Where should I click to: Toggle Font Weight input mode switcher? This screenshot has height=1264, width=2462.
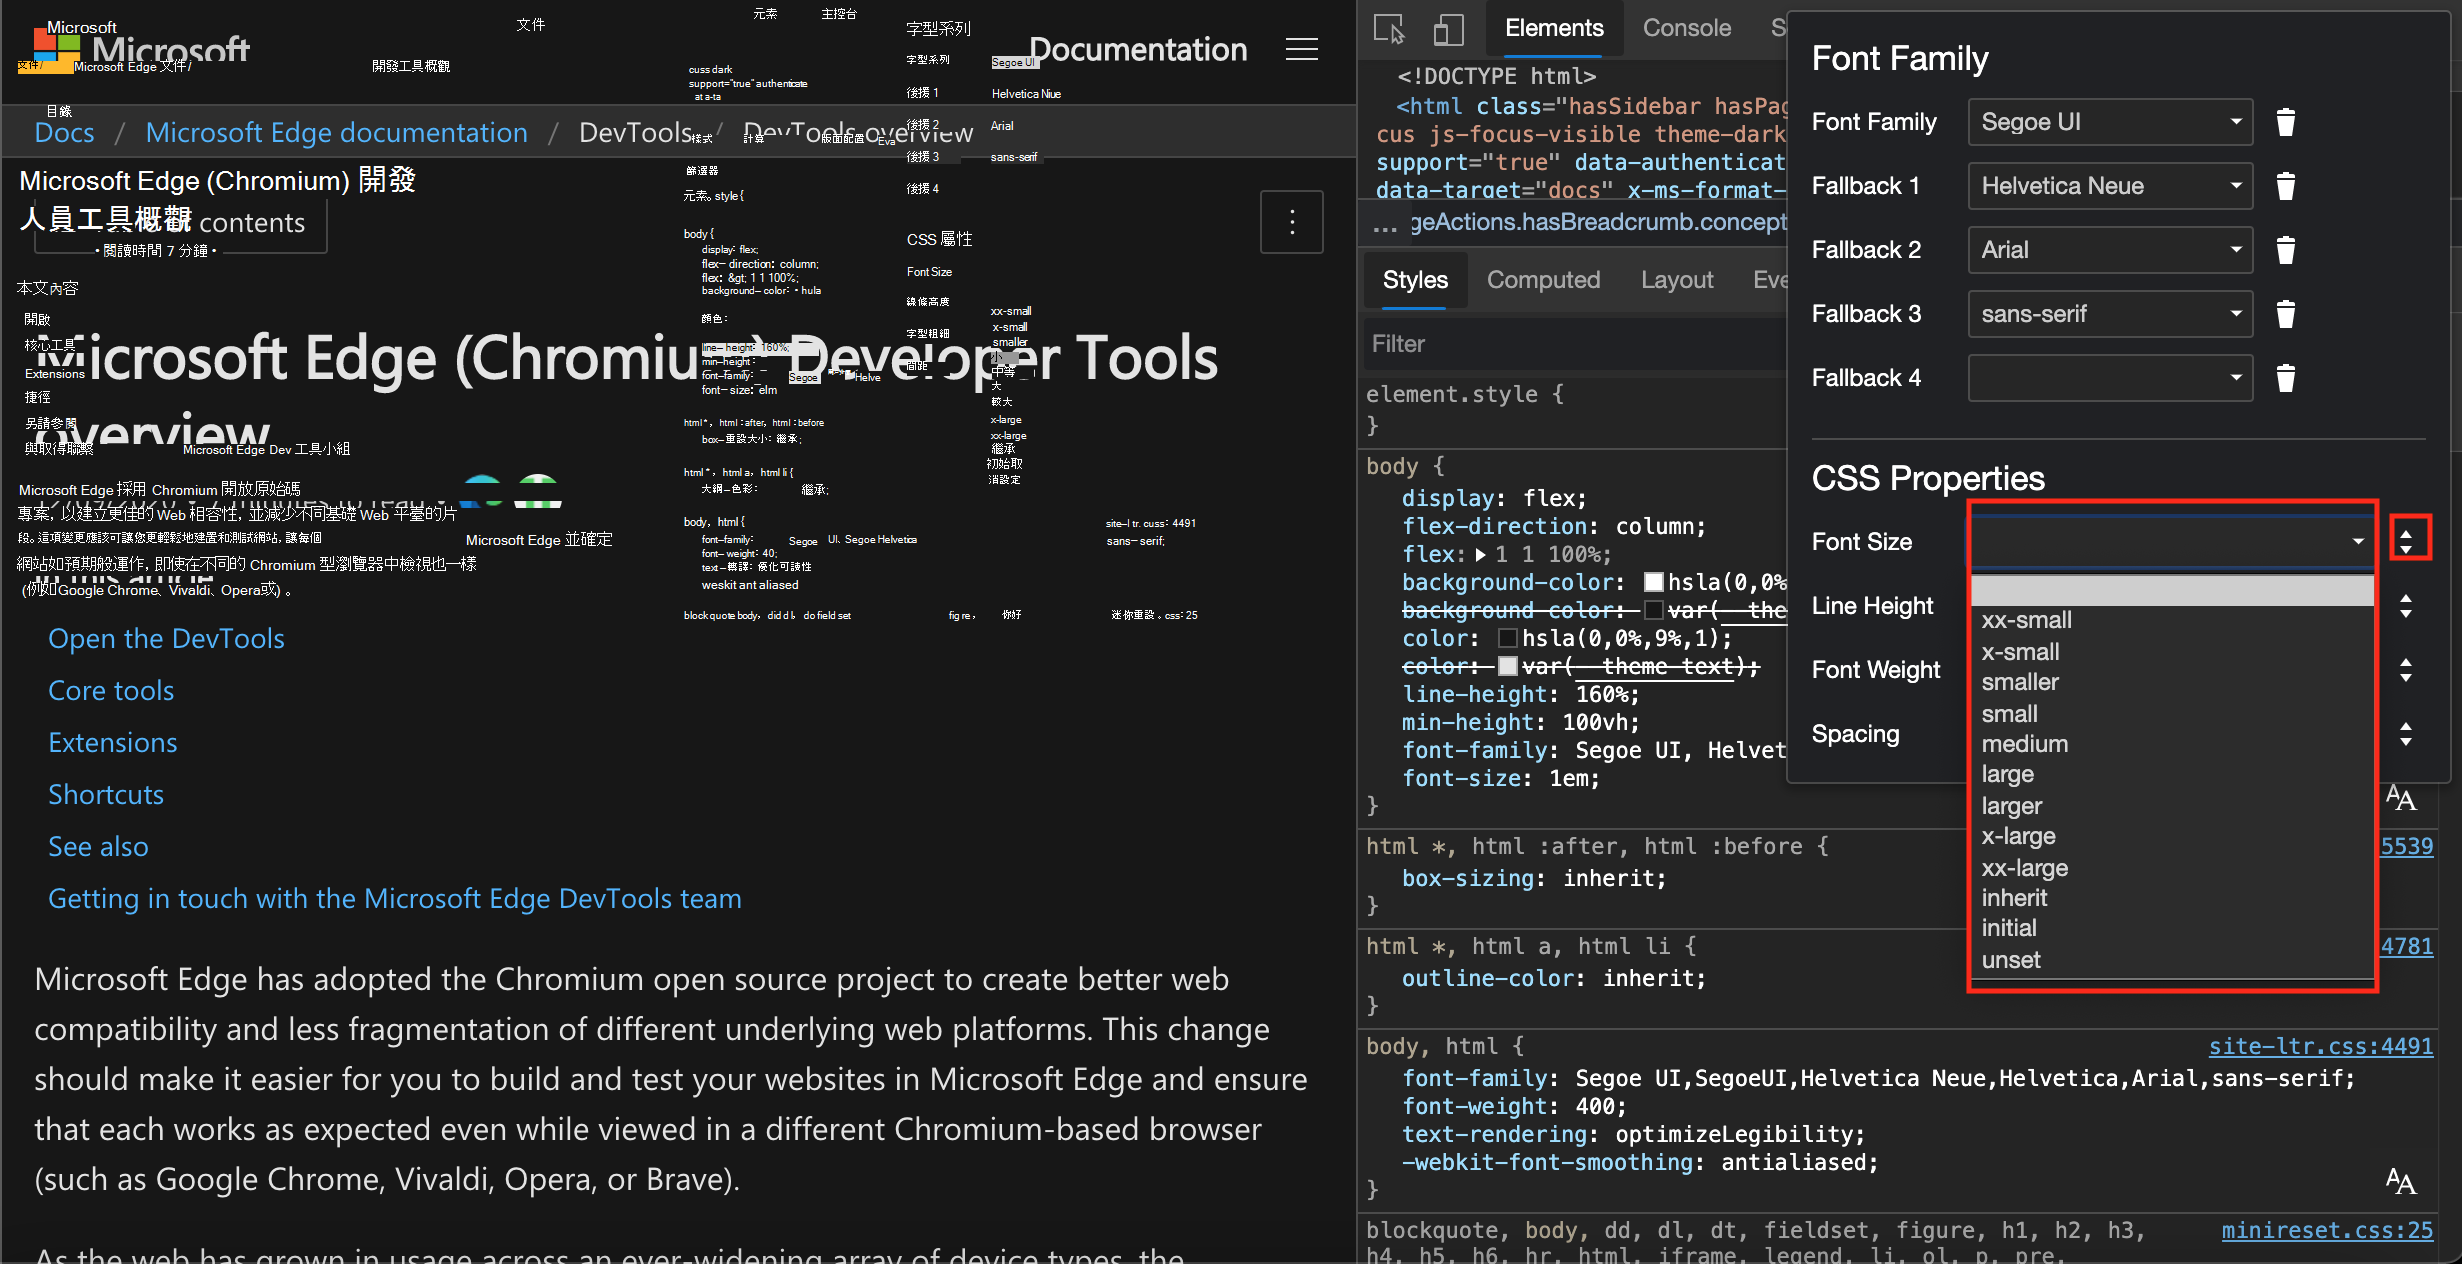point(2406,670)
